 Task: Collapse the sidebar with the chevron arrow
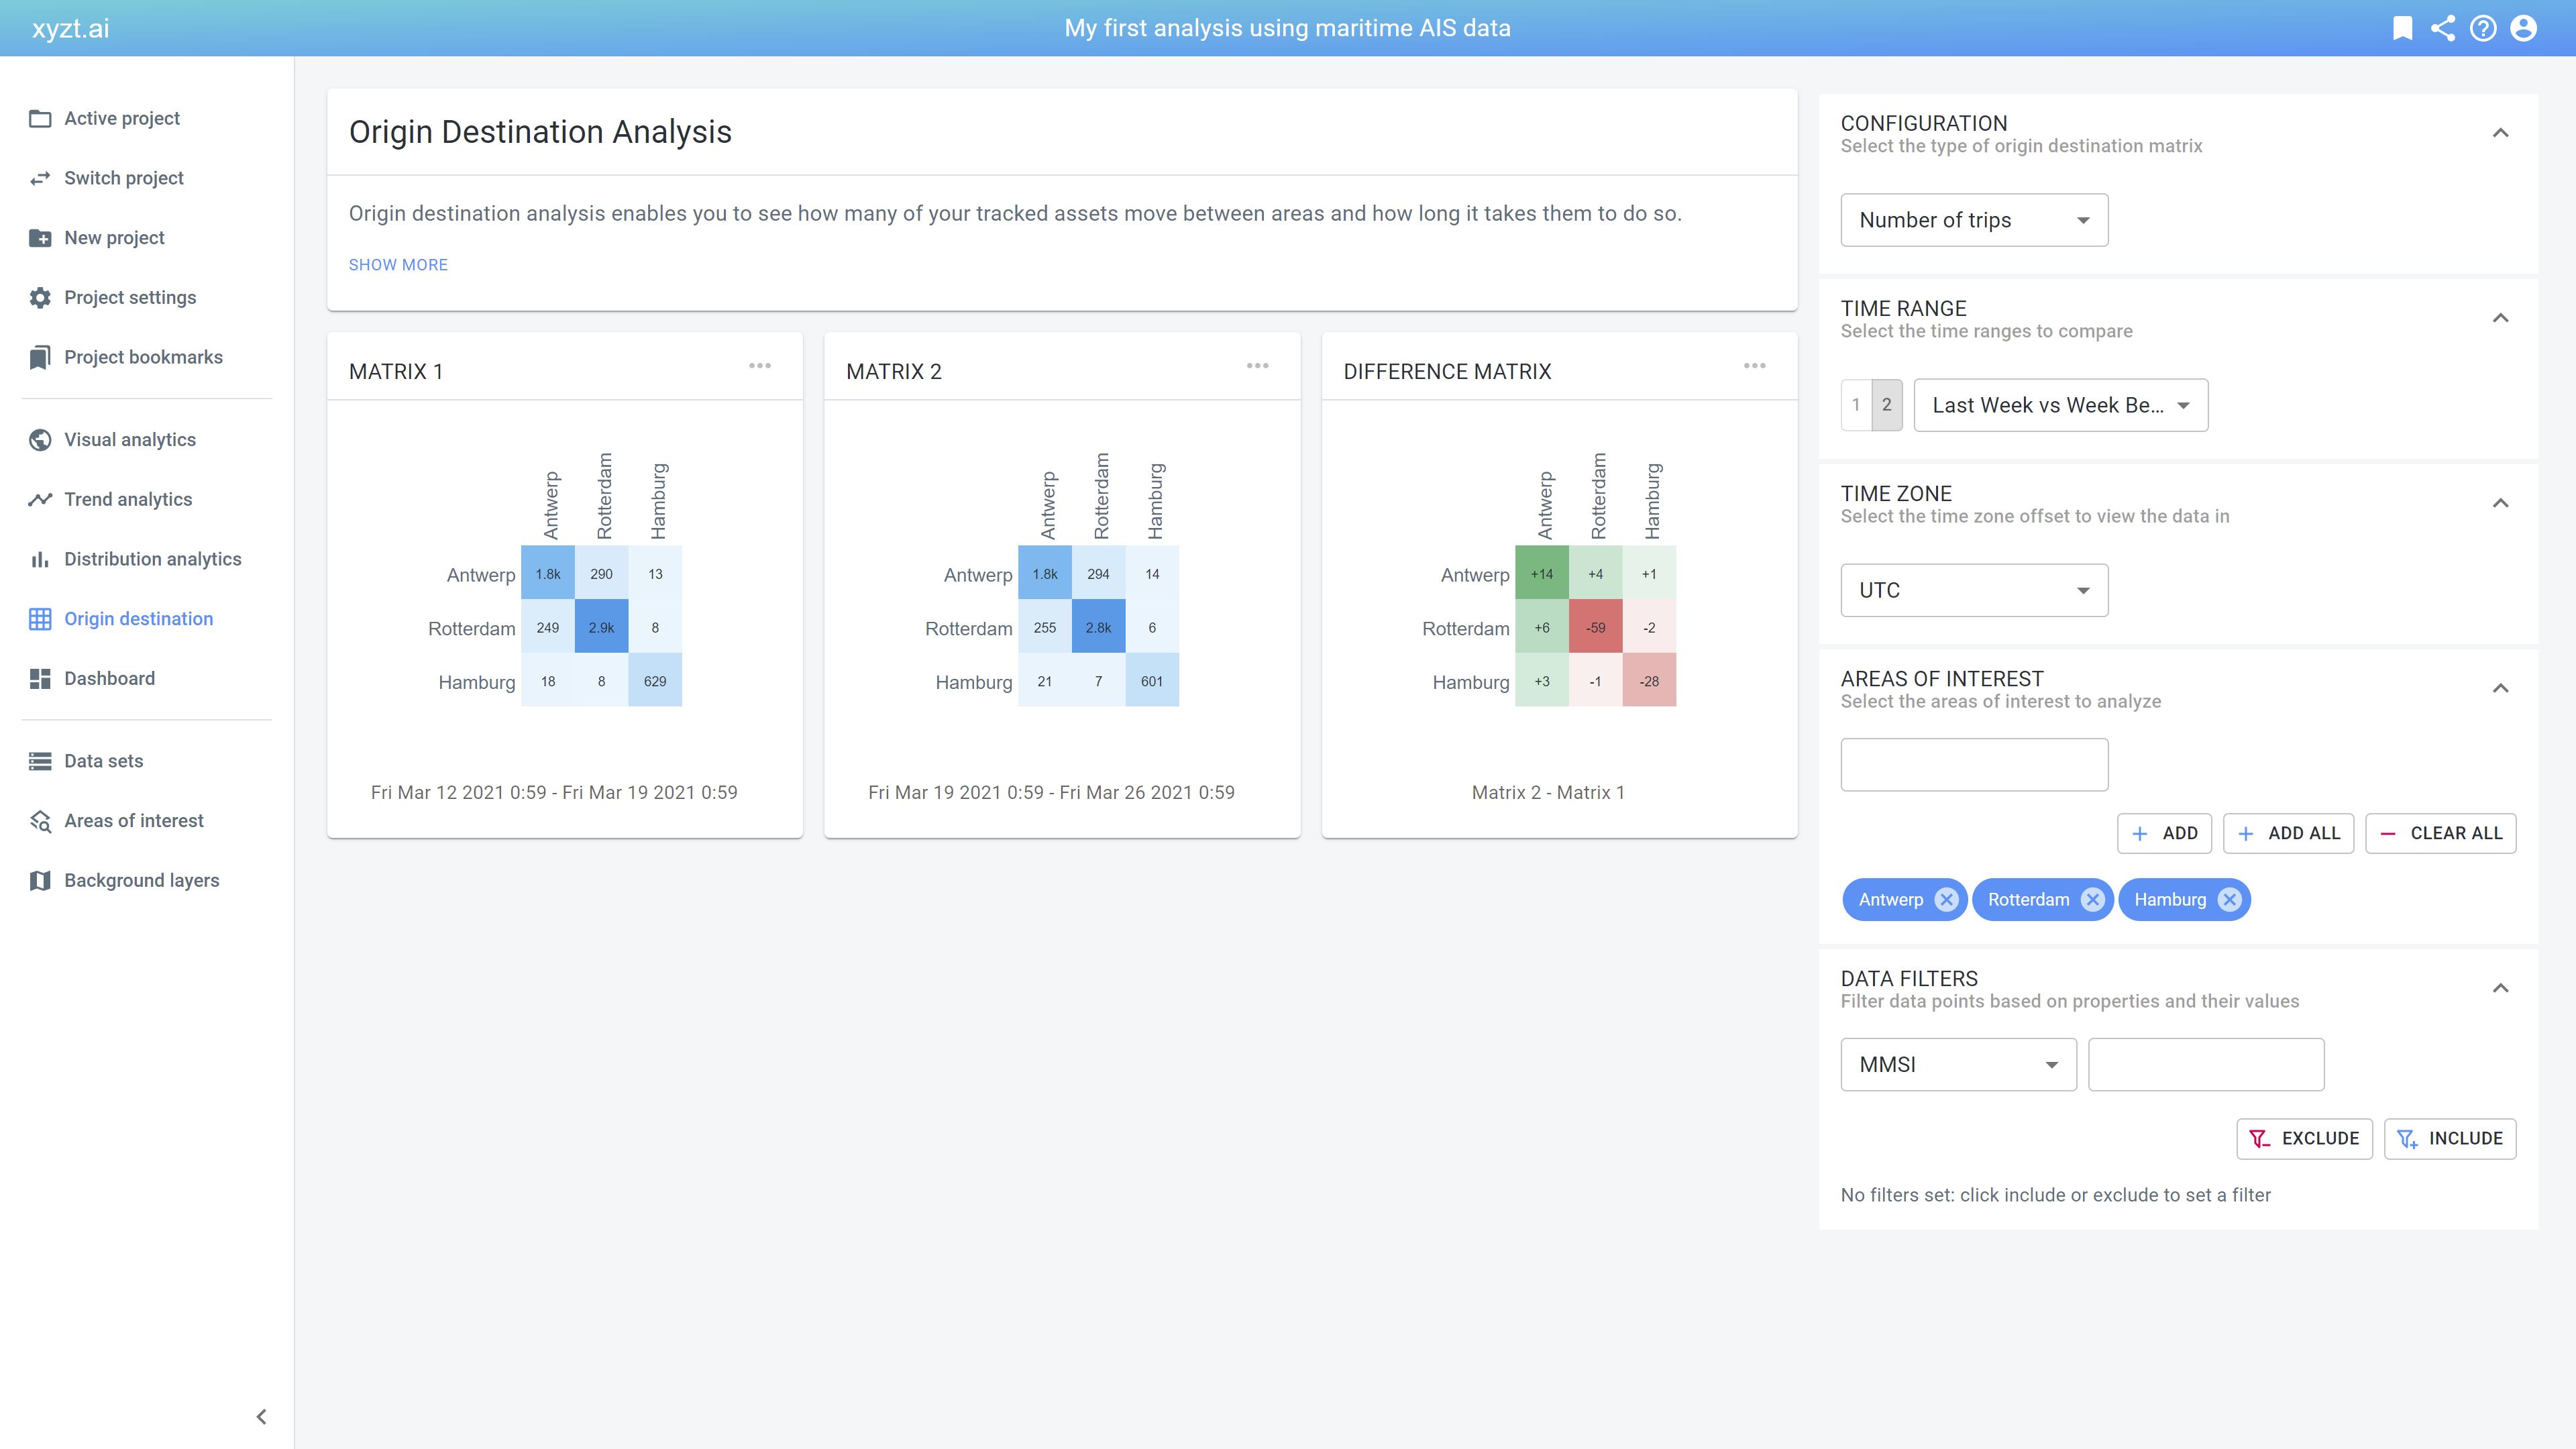[261, 1416]
